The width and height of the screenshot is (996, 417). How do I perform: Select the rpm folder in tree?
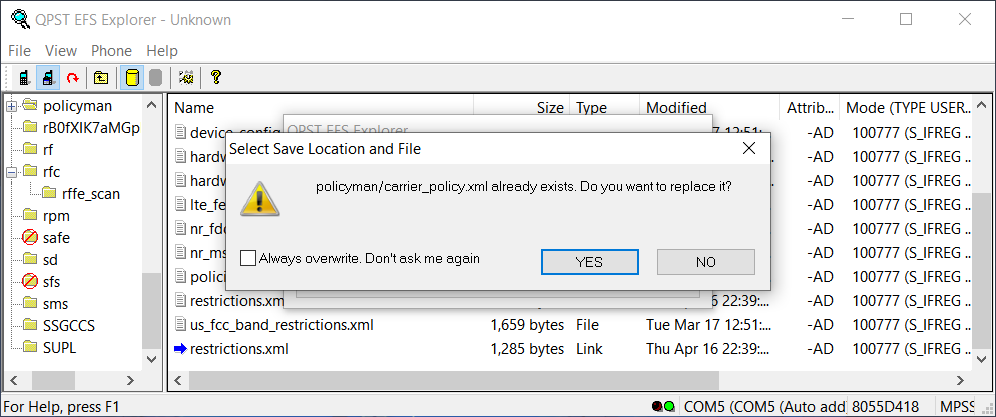(x=57, y=215)
